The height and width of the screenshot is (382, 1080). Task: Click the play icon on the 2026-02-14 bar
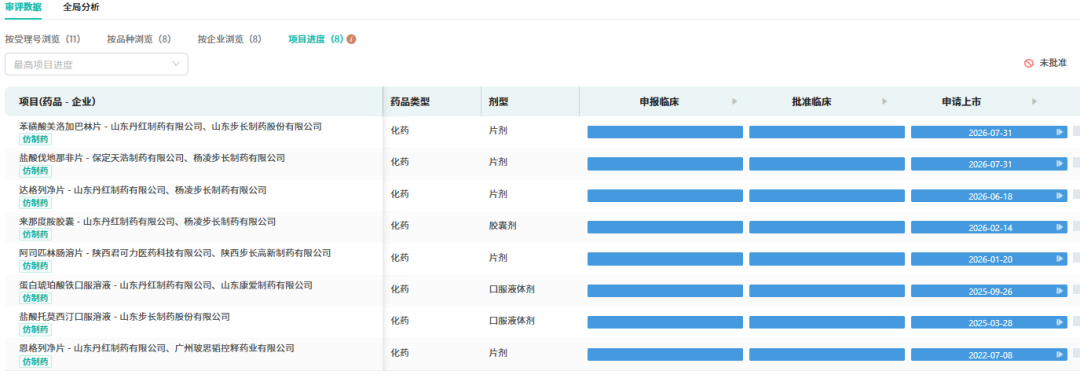1059,228
